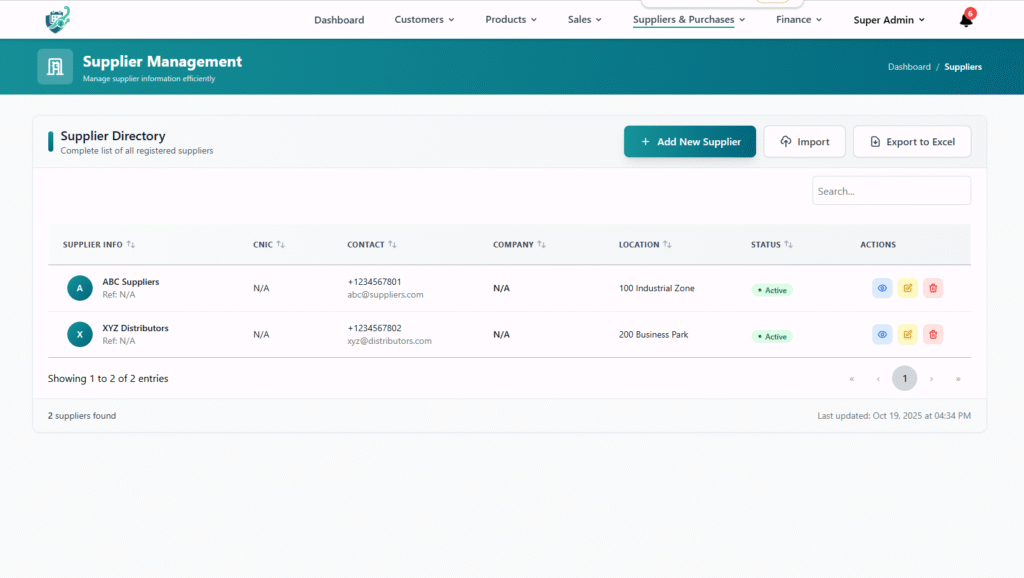Open the Finance menu
The image size is (1024, 578).
[x=799, y=19]
